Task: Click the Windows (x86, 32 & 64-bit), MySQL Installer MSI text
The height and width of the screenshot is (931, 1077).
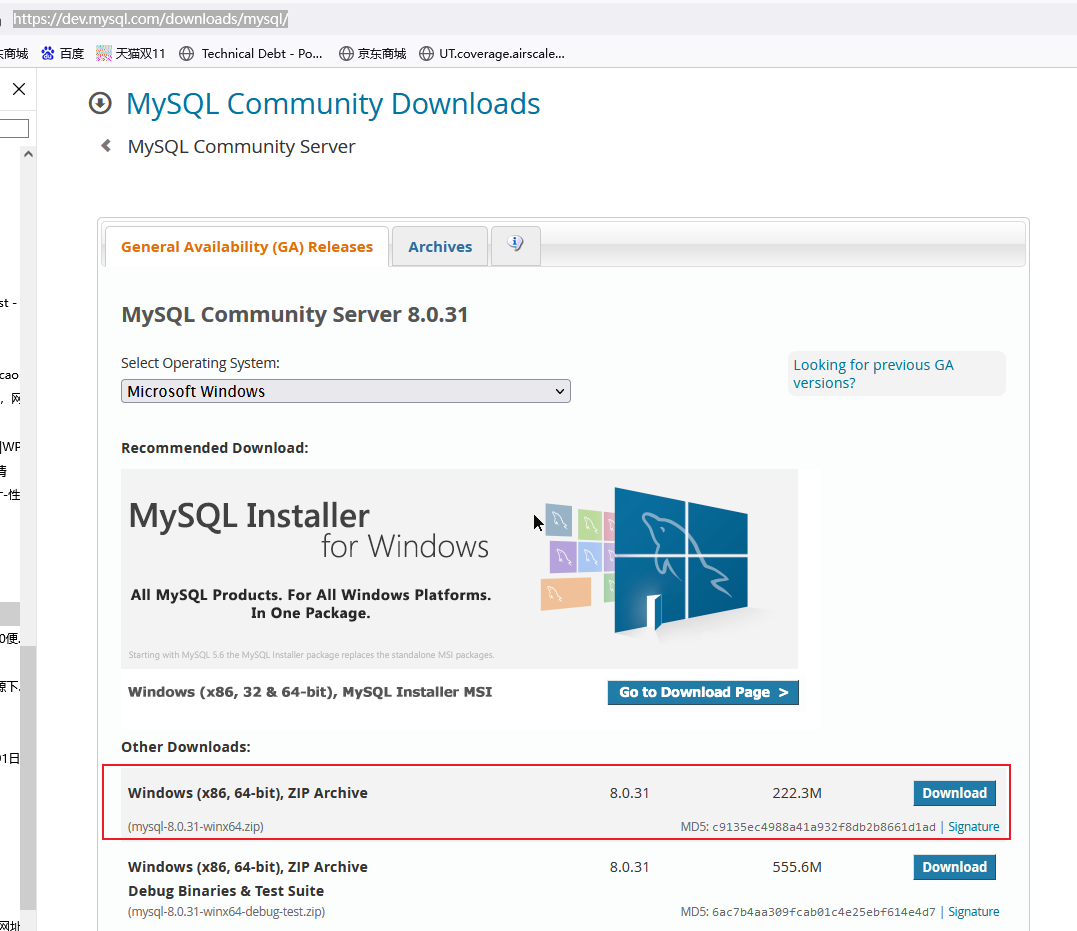Action: 310,692
